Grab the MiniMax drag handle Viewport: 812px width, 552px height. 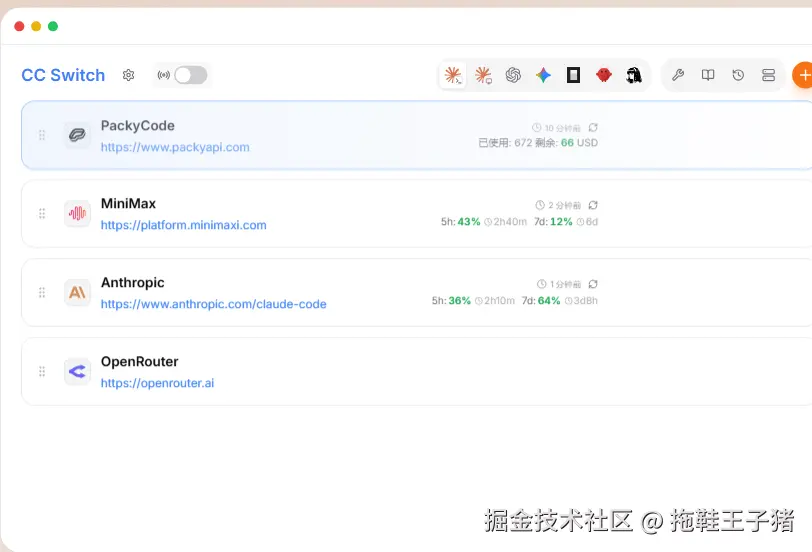click(x=42, y=213)
